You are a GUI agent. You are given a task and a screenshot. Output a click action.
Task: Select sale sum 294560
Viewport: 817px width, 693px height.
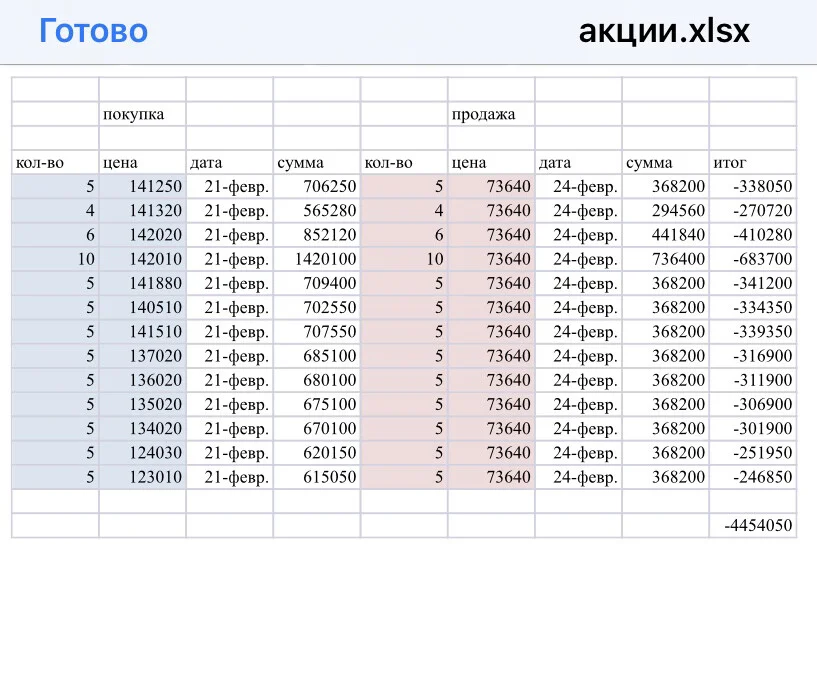tap(665, 211)
